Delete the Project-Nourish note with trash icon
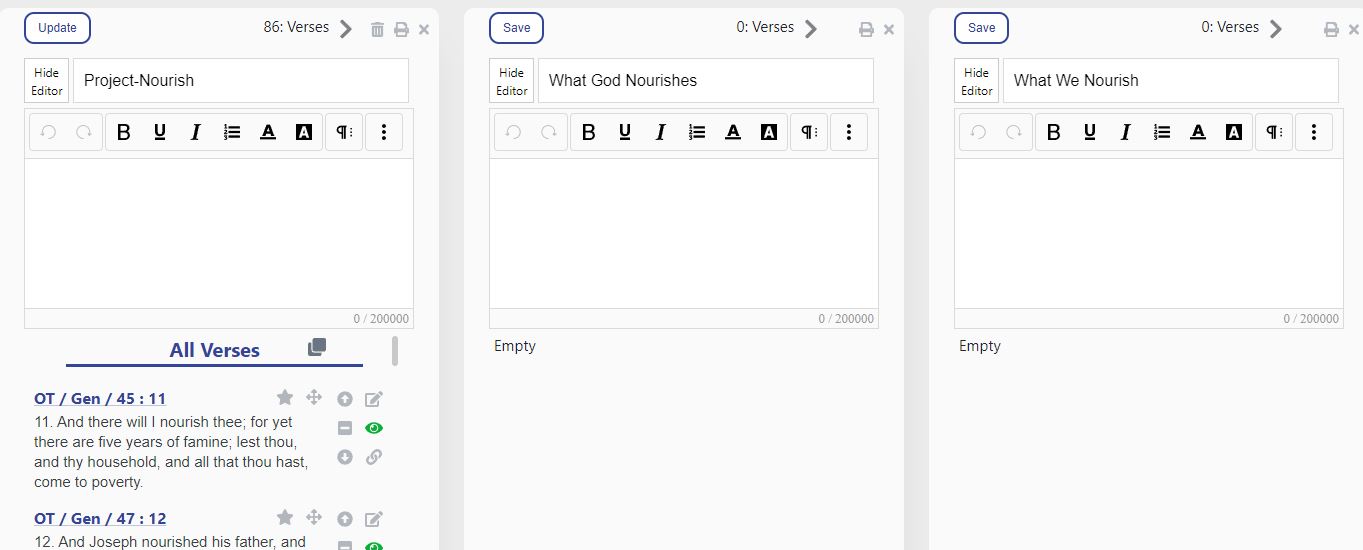Image resolution: width=1363 pixels, height=550 pixels. click(377, 30)
